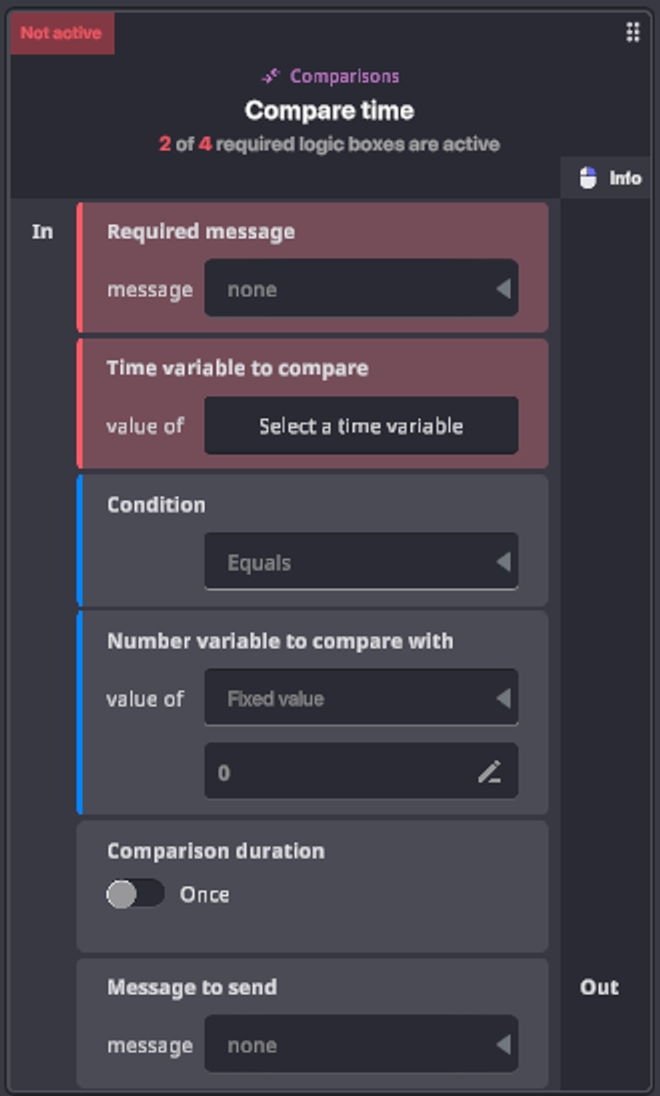Click the Comparisons sparkle icon
Viewport: 660px width, 1096px height.
(x=271, y=76)
